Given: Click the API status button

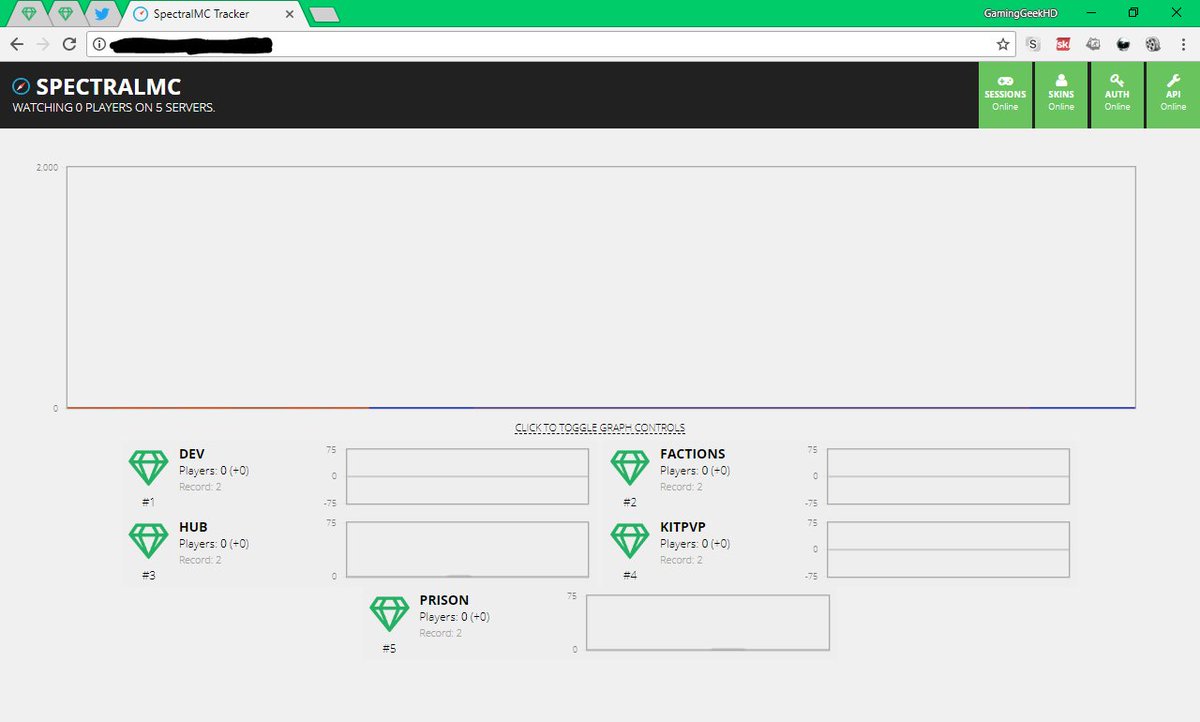Looking at the screenshot, I should (1173, 95).
